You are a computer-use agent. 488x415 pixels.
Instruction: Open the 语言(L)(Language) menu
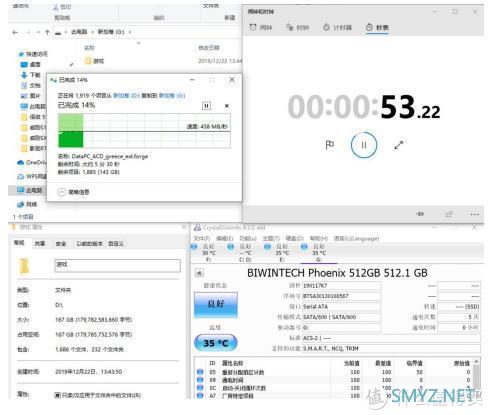pyautogui.click(x=356, y=238)
